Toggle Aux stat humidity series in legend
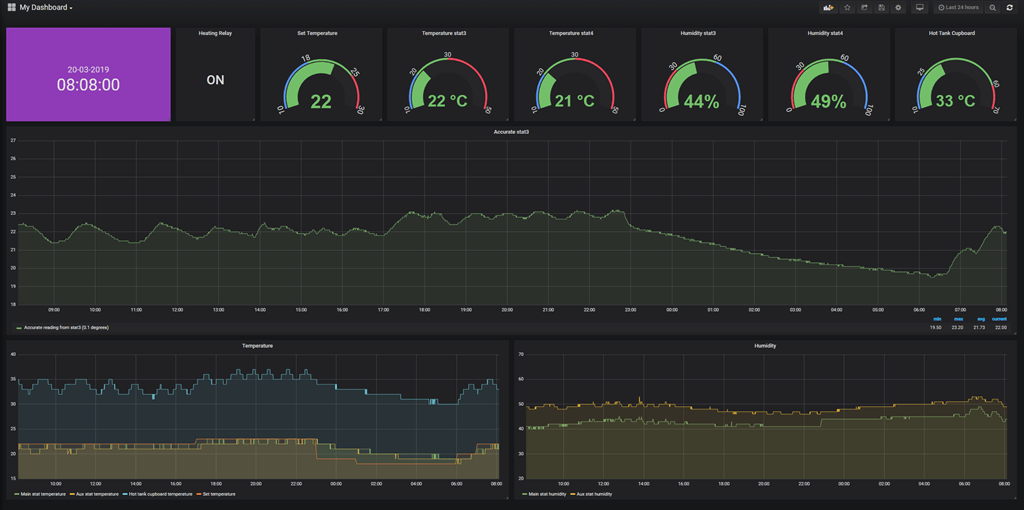This screenshot has width=1024, height=510. pyautogui.click(x=594, y=494)
